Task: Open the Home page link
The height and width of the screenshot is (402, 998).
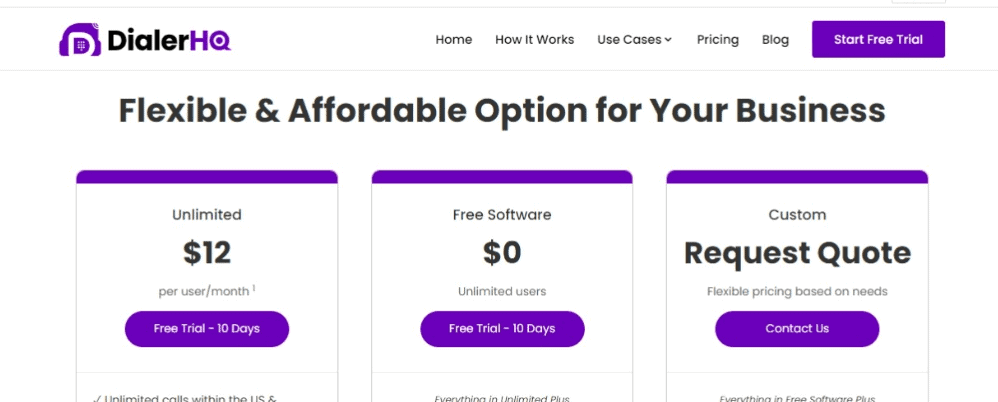Action: click(454, 39)
